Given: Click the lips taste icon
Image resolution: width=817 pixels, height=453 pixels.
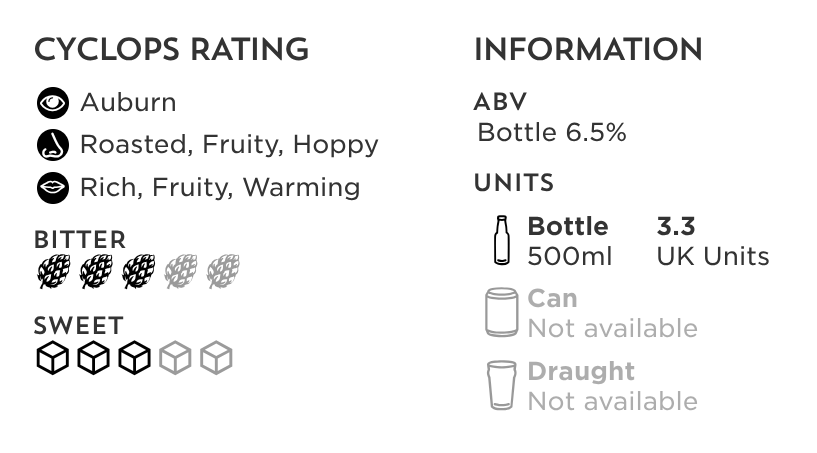Looking at the screenshot, I should pos(53,188).
